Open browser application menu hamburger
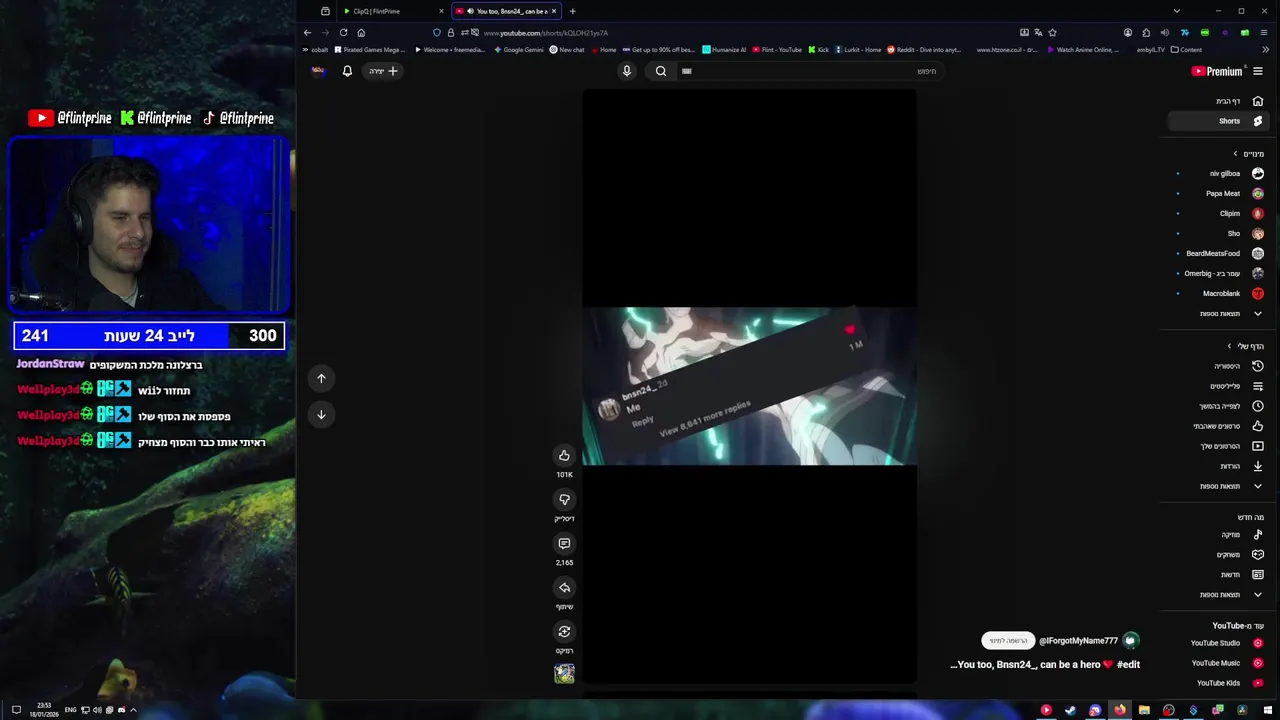 click(1265, 32)
